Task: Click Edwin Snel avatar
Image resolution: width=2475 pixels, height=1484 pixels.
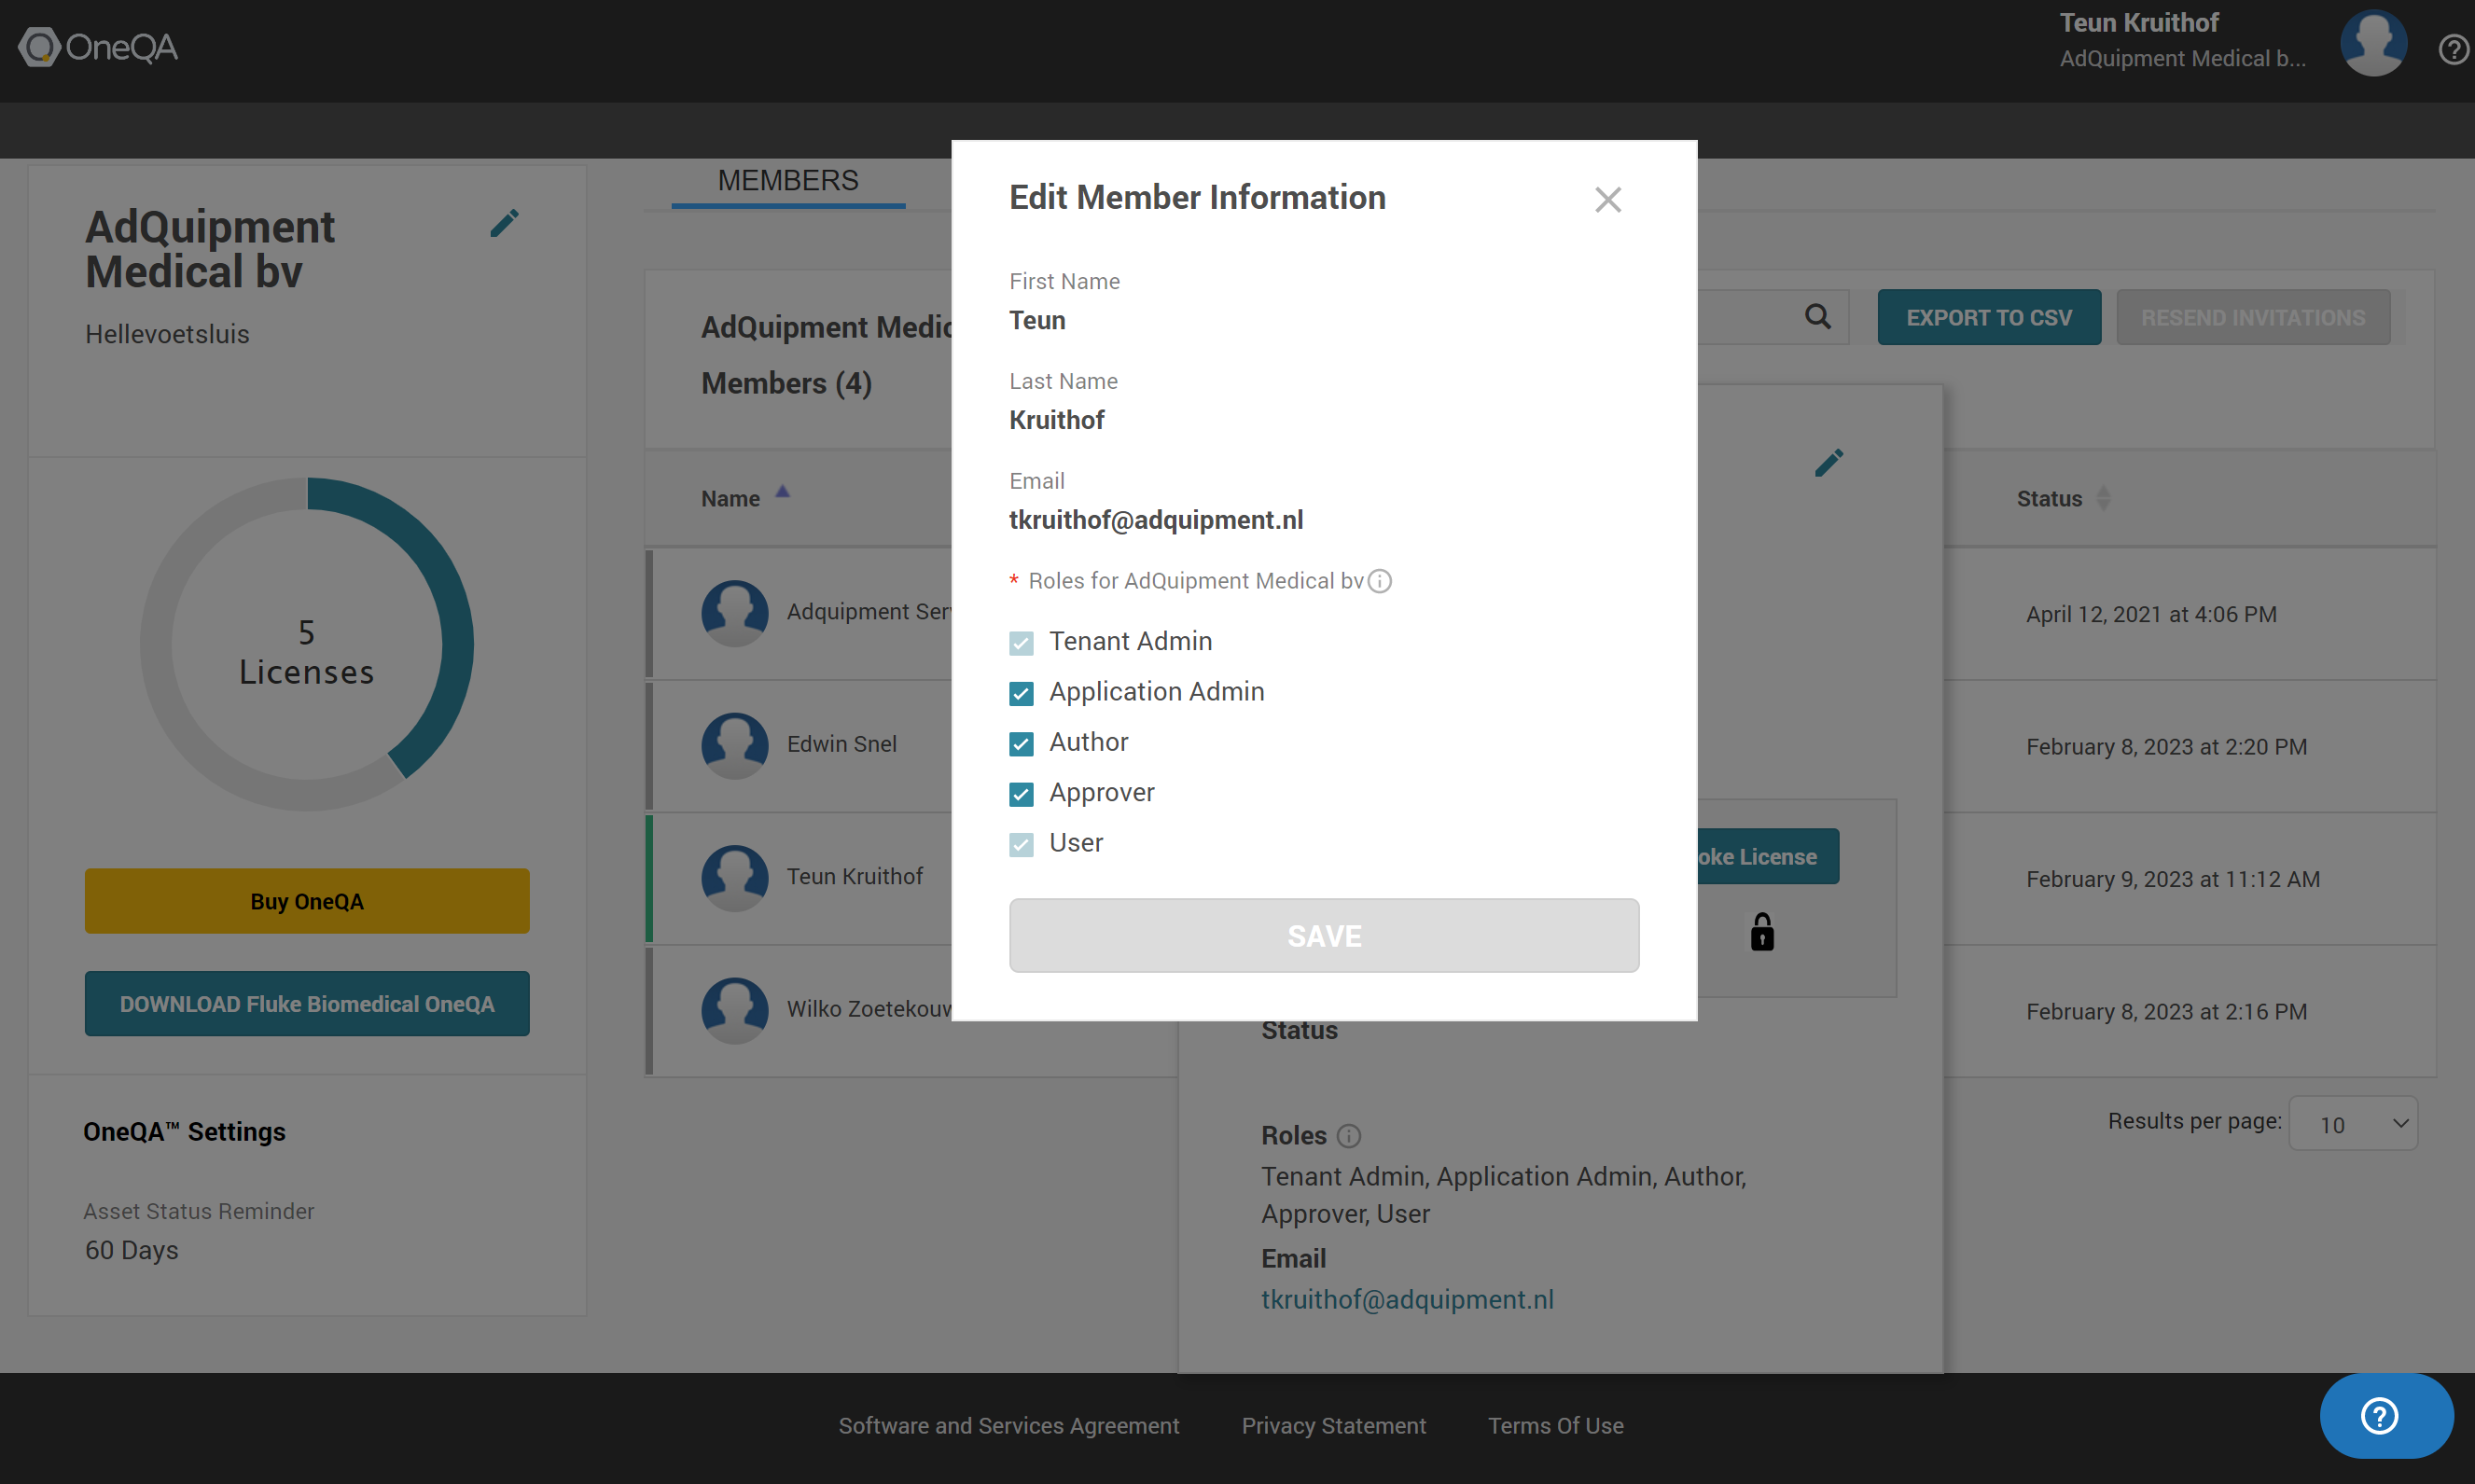Action: (735, 746)
